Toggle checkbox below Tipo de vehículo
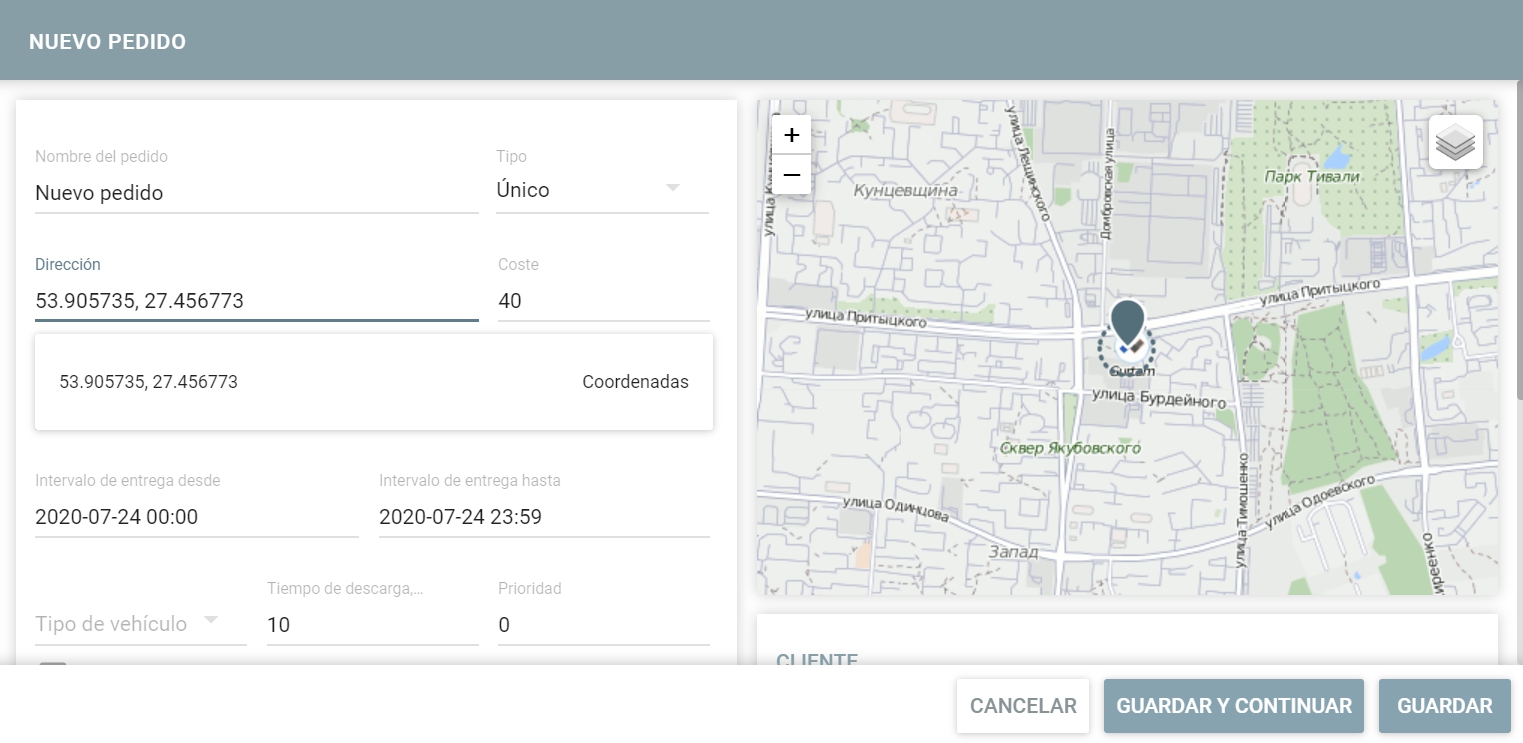Screen dimensions: 1523x743 click(x=53, y=667)
